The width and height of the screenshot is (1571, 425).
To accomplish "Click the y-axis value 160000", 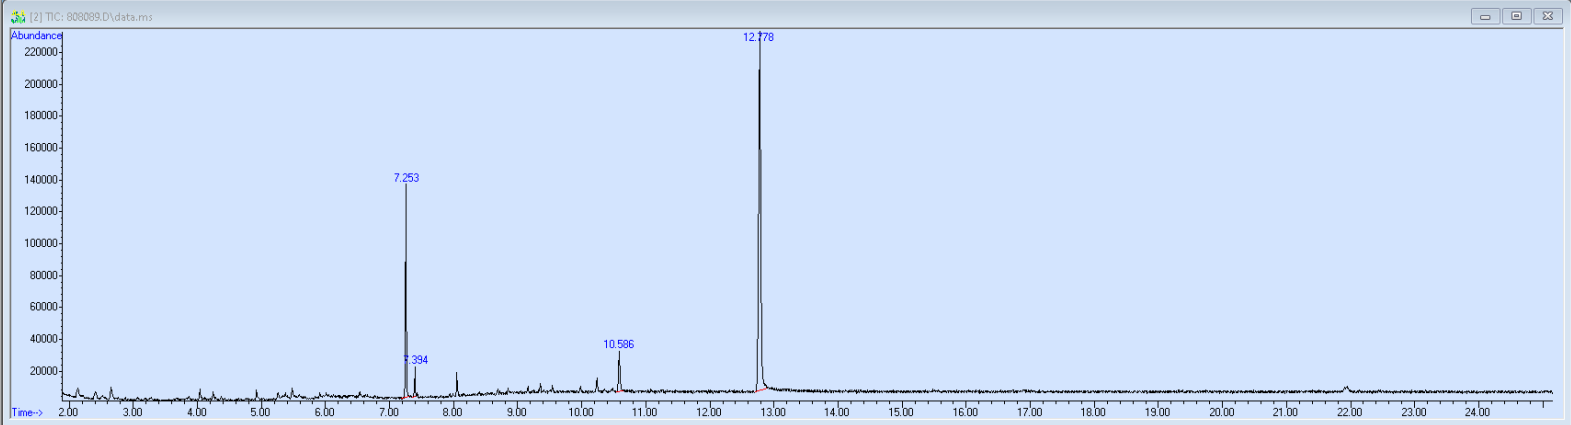I will (41, 148).
